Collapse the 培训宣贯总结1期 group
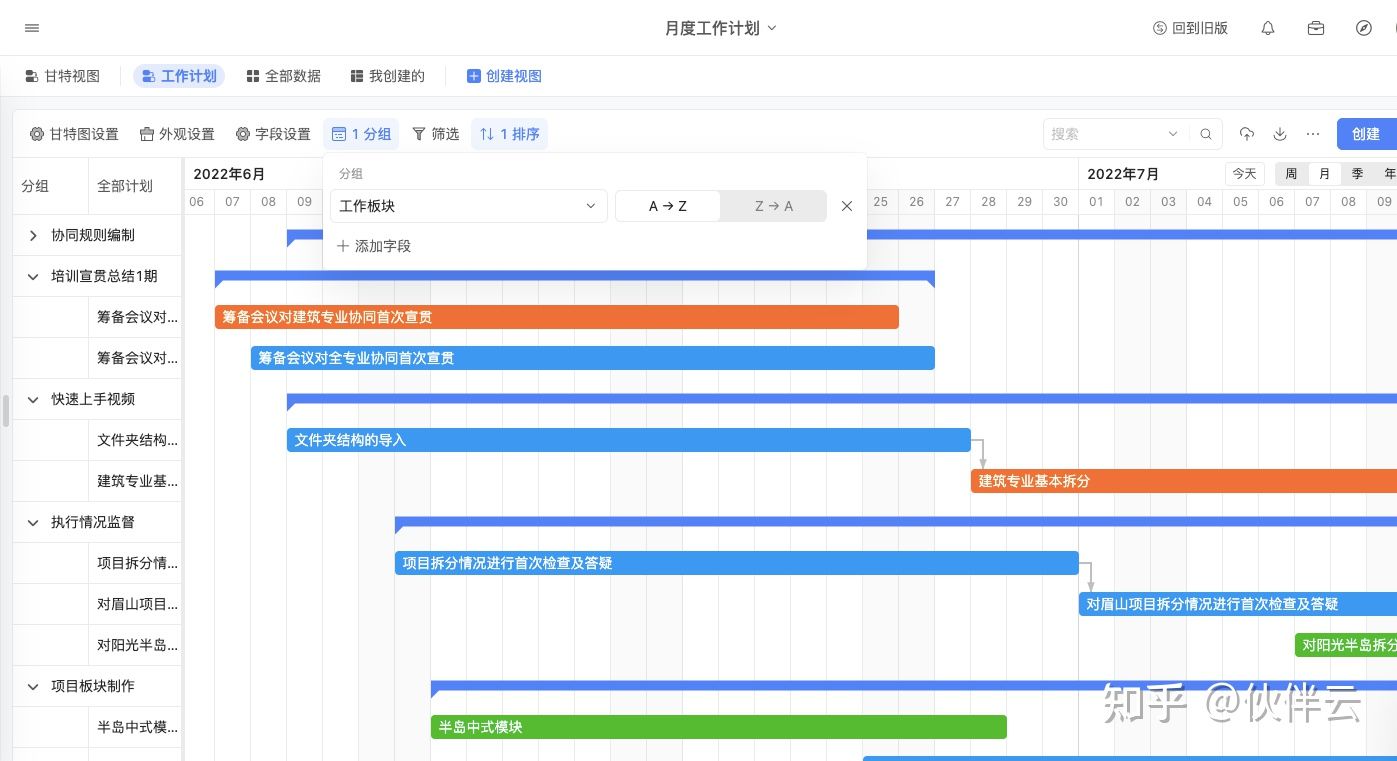The image size is (1397, 761). click(33, 276)
